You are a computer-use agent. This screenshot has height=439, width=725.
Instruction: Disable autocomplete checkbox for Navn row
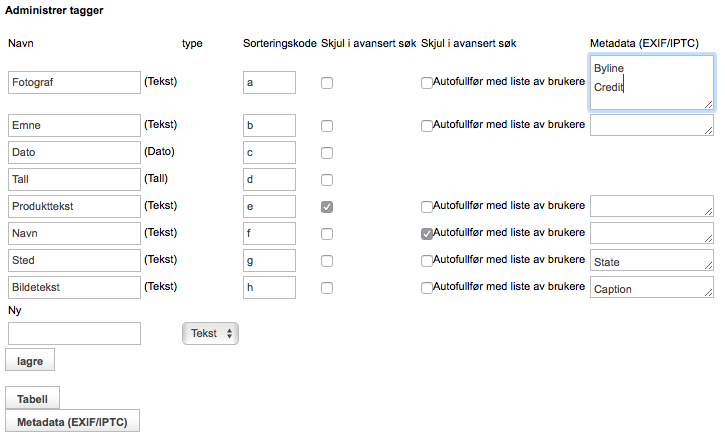[427, 234]
